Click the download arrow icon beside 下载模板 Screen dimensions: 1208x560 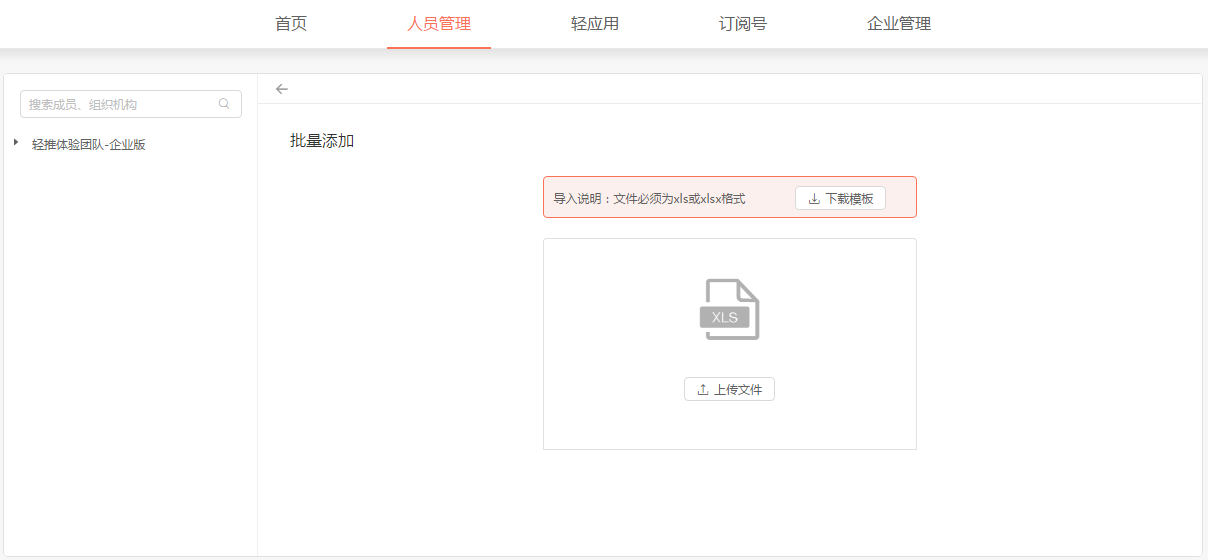point(814,199)
